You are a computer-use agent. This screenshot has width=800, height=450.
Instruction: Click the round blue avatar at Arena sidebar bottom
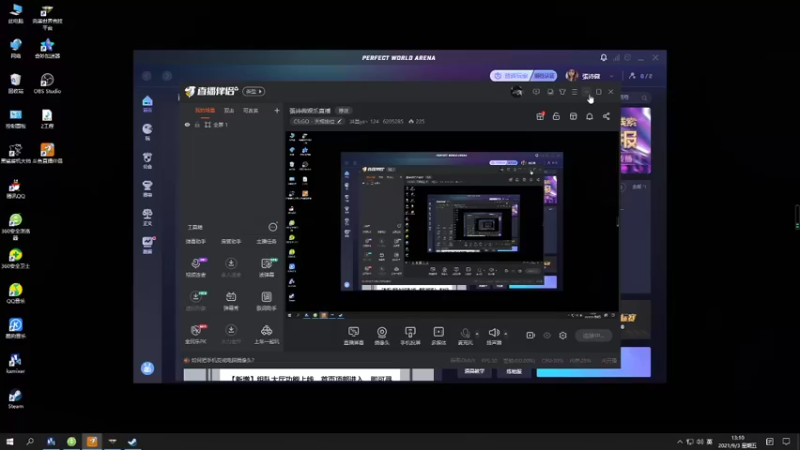click(x=147, y=368)
